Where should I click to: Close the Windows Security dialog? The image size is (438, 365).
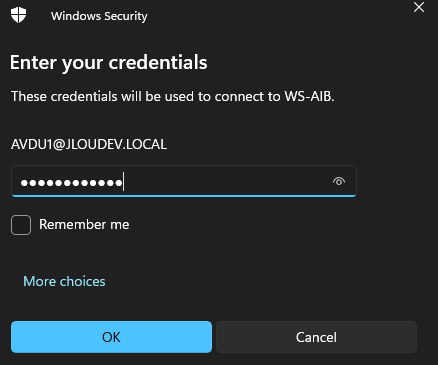click(x=419, y=7)
